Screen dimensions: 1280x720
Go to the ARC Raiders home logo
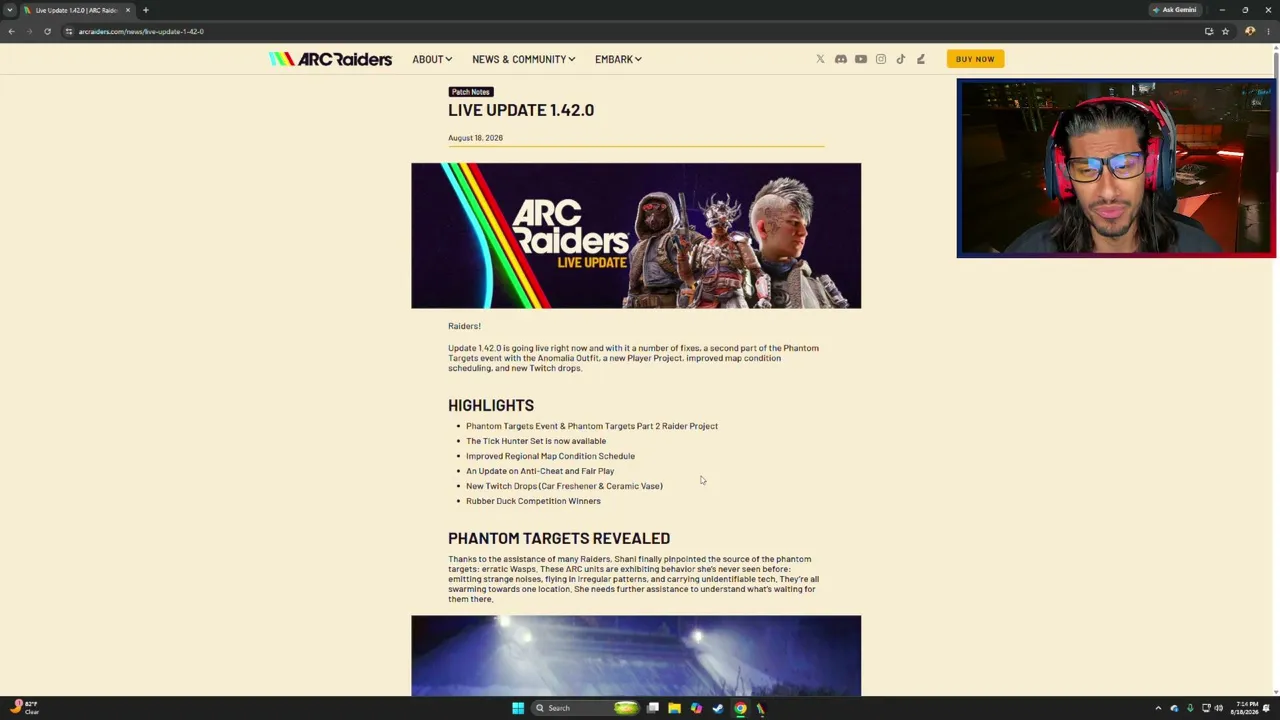[330, 59]
